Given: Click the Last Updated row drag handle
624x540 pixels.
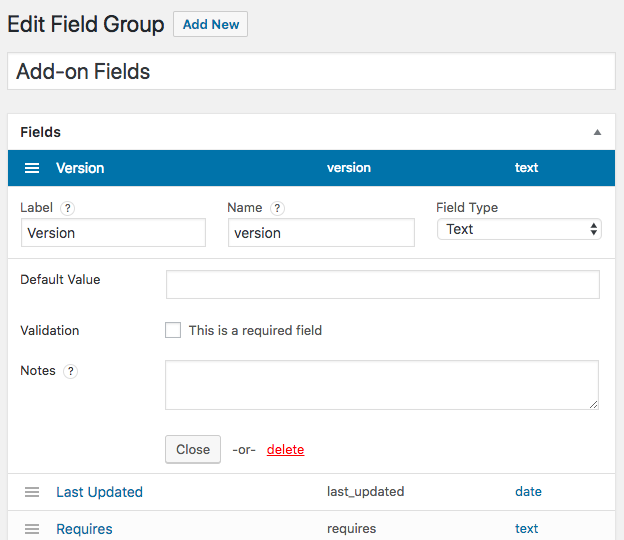Looking at the screenshot, I should tap(32, 492).
